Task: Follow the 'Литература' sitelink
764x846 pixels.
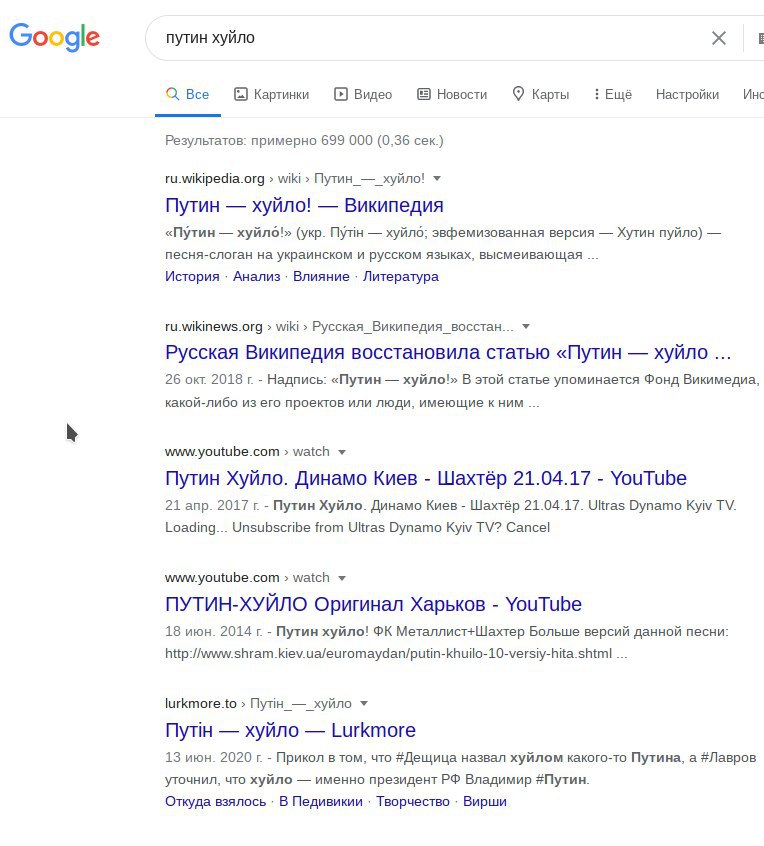Action: [400, 277]
